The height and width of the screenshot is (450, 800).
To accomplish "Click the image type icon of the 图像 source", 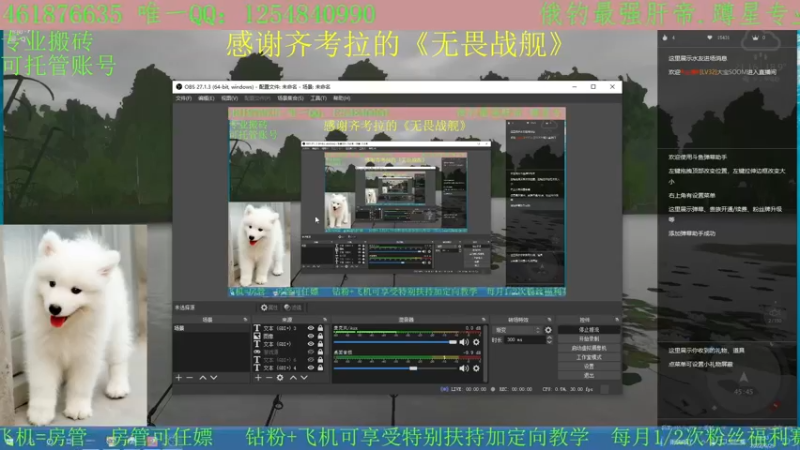I will (257, 336).
